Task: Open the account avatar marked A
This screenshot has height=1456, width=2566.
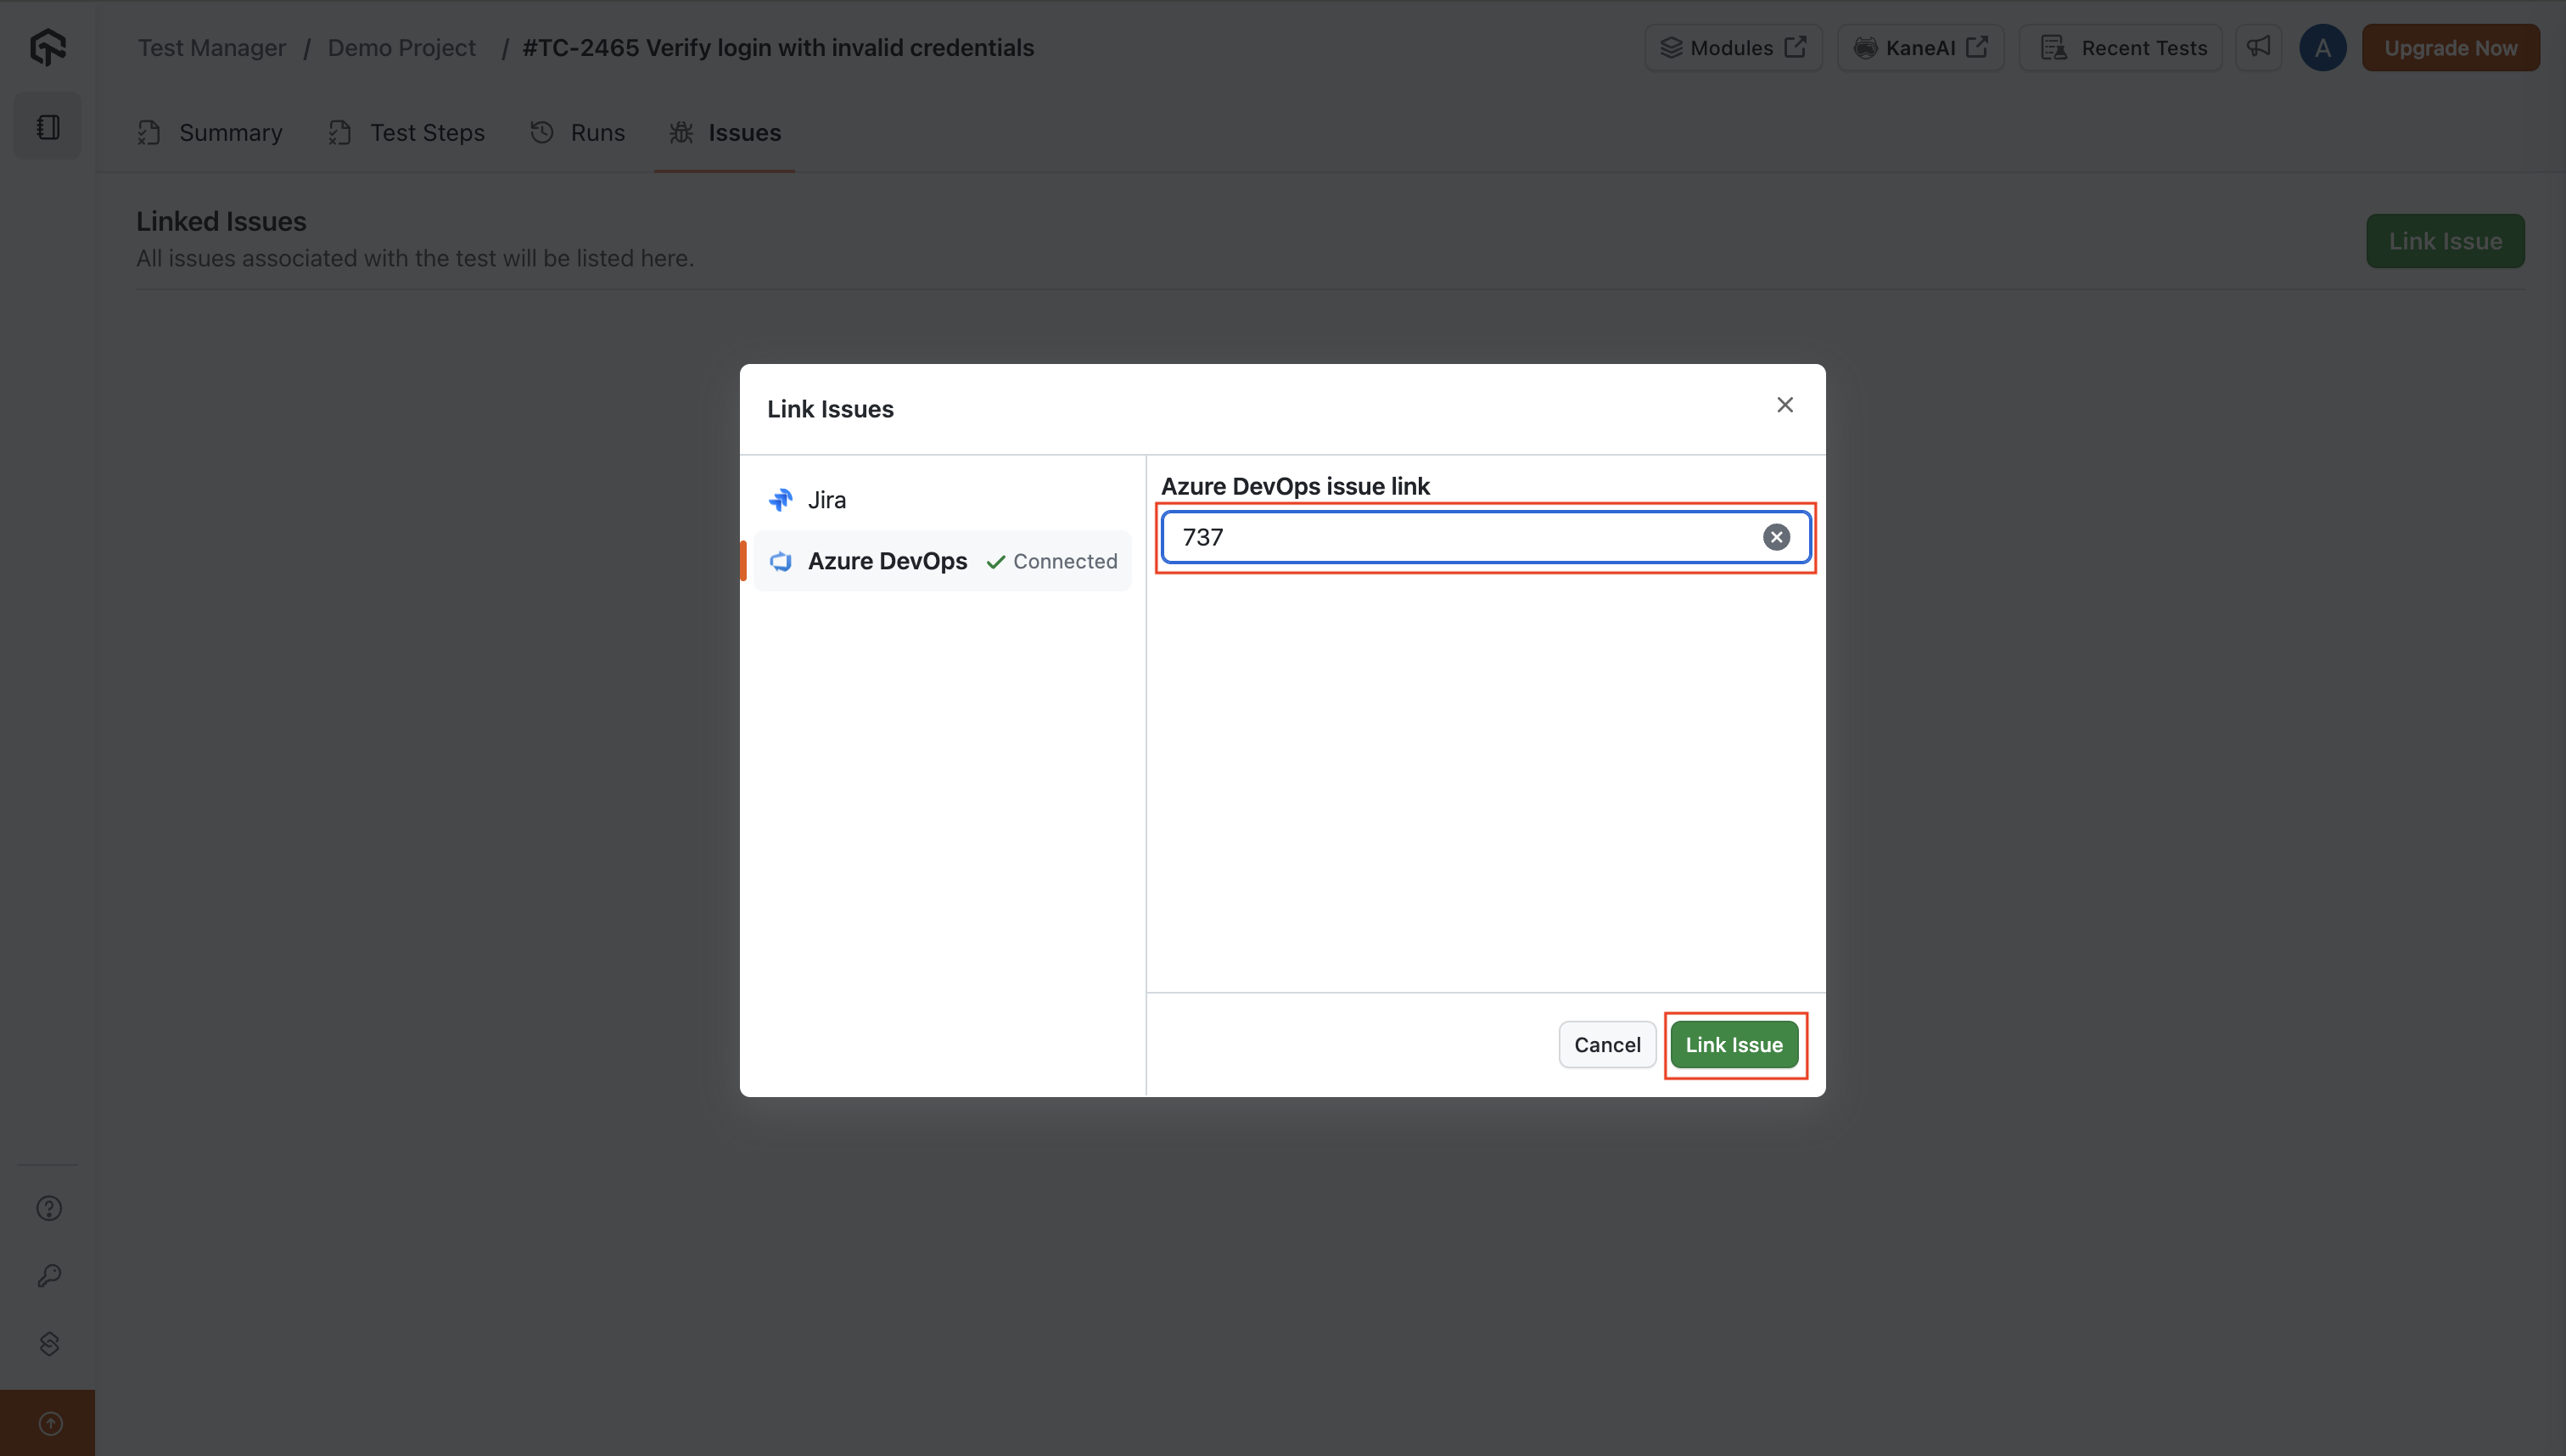Action: (x=2322, y=47)
